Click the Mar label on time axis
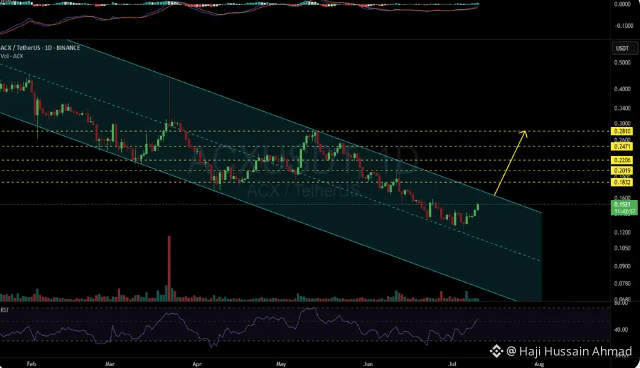This screenshot has height=368, width=640. tap(110, 364)
